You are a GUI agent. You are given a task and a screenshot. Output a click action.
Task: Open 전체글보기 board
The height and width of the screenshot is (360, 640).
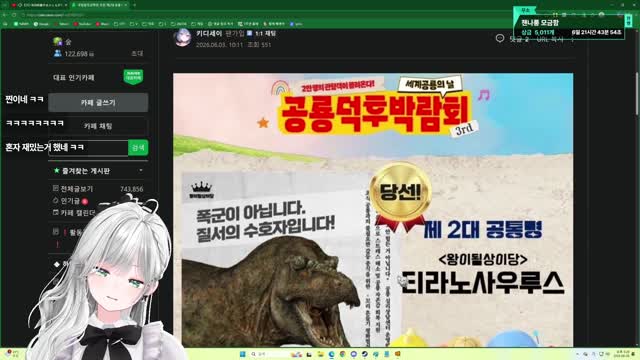(x=77, y=189)
